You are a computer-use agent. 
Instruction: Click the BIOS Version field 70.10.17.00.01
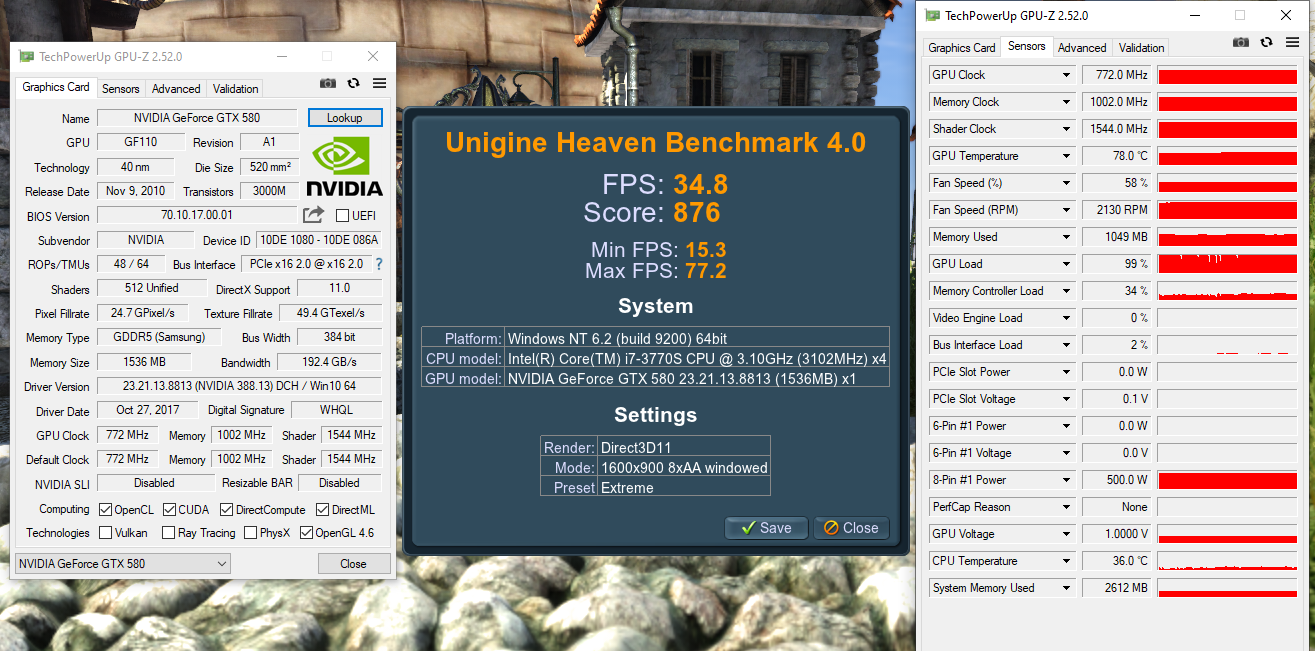tap(197, 215)
